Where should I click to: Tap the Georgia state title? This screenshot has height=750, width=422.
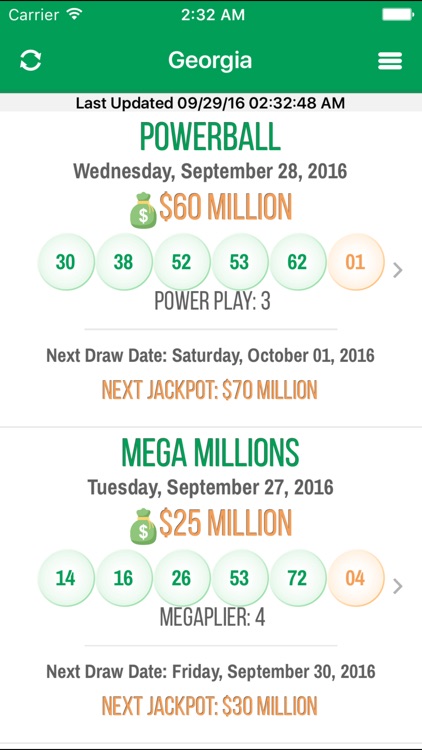coord(210,61)
